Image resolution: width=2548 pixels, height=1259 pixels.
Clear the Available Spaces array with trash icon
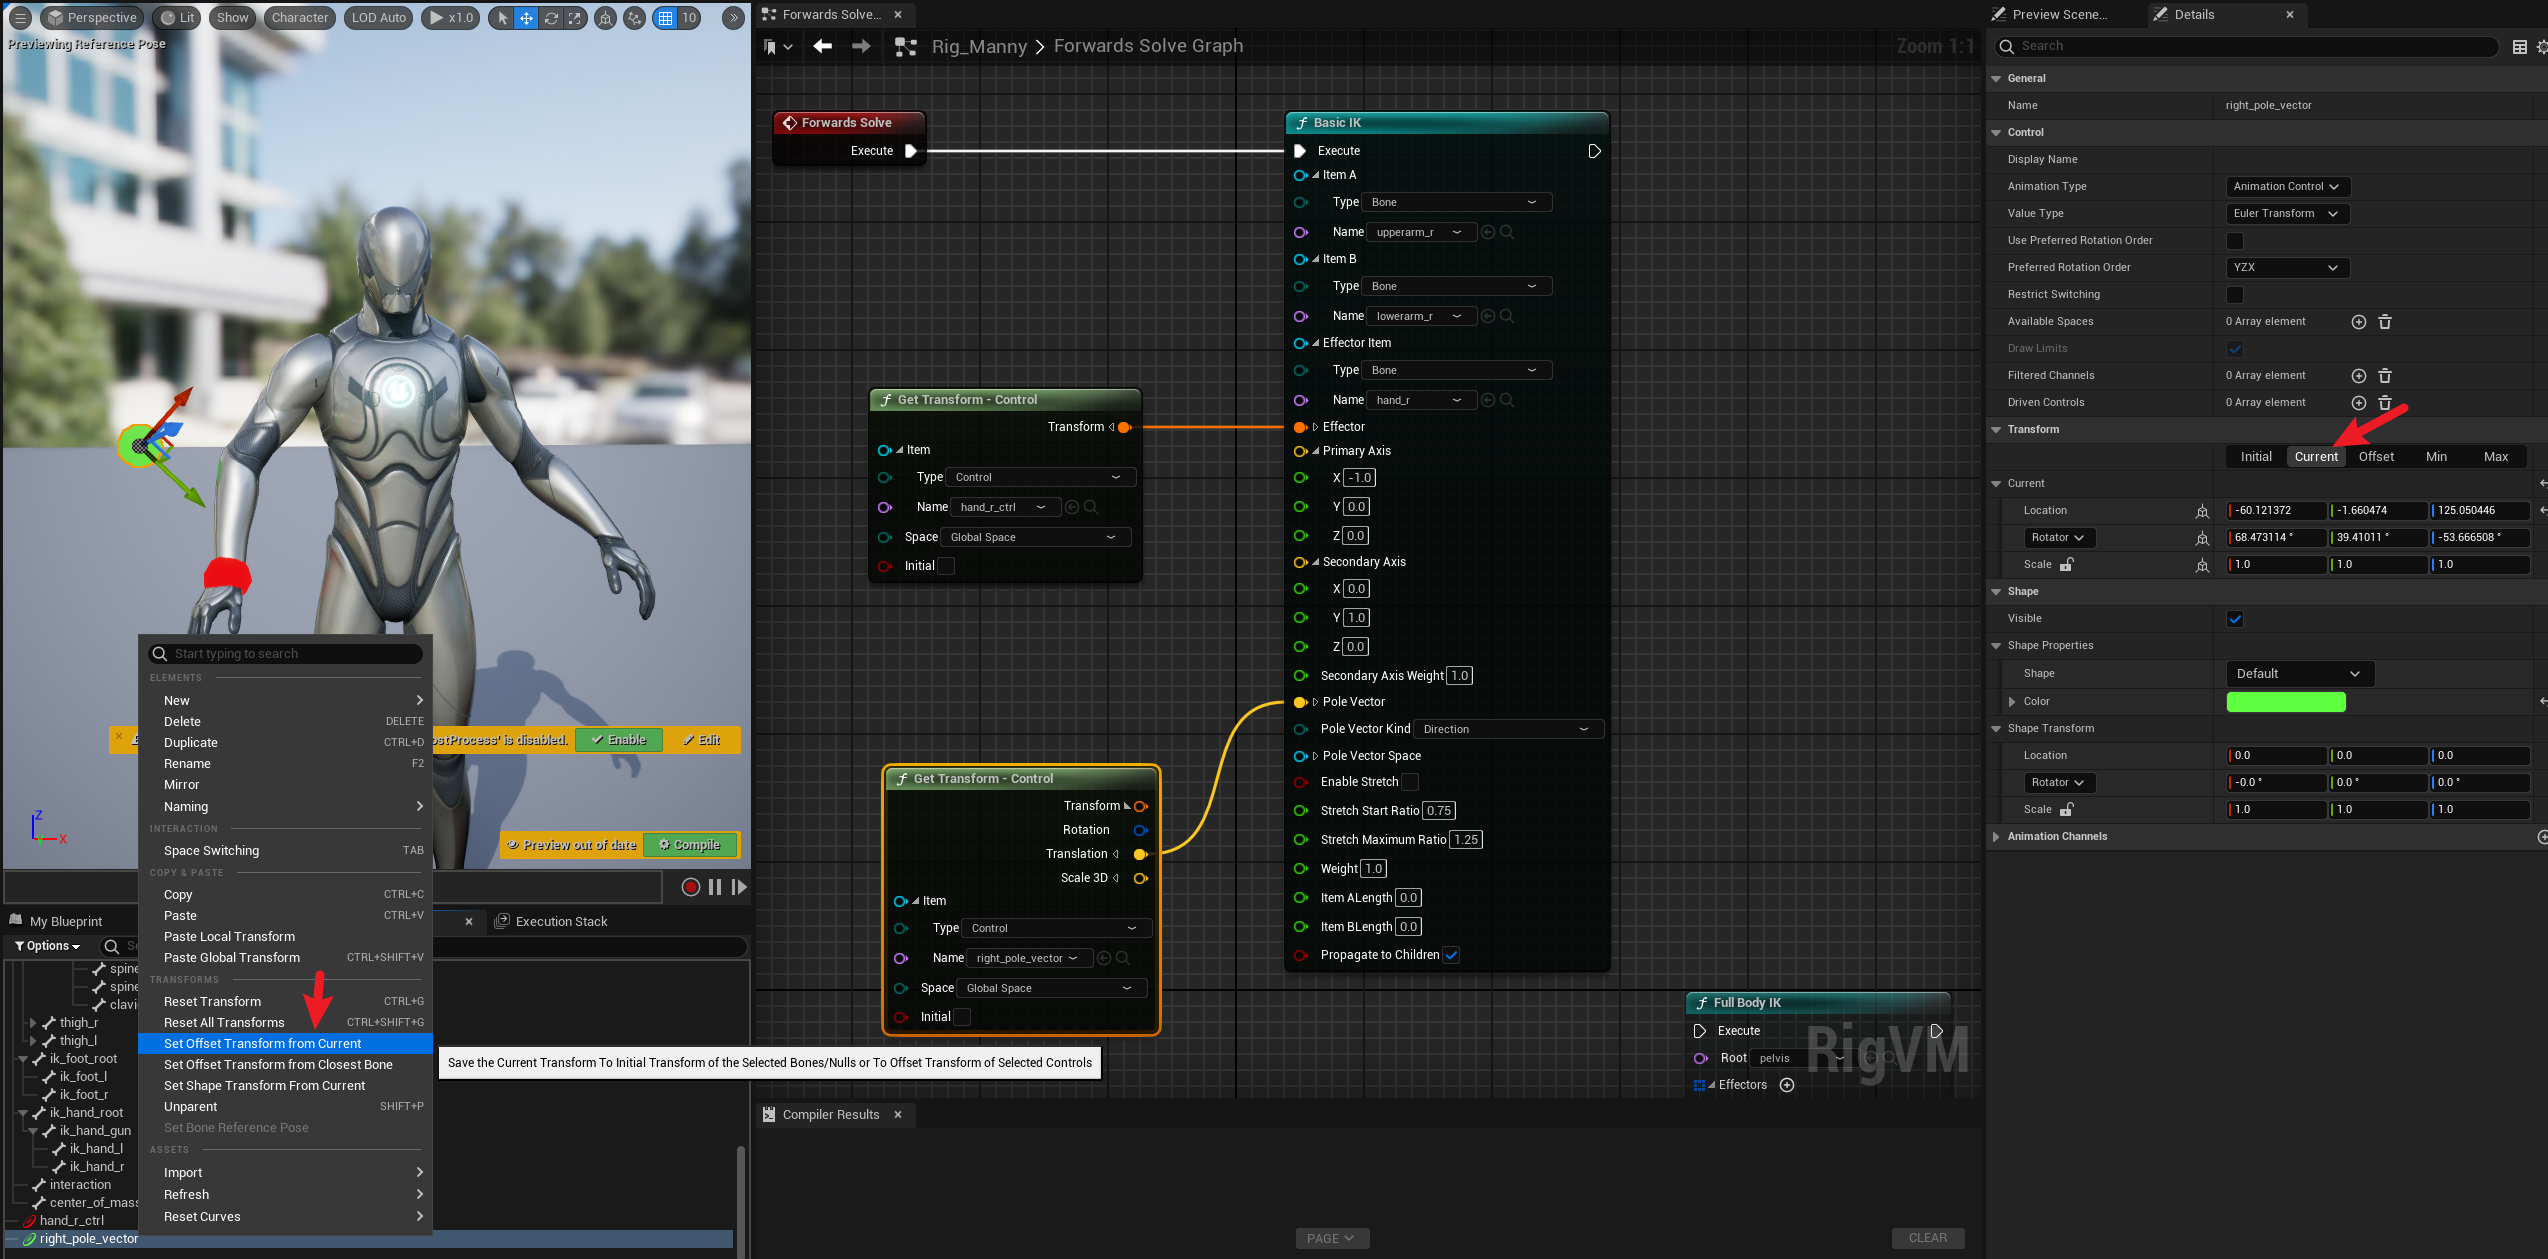coord(2385,322)
